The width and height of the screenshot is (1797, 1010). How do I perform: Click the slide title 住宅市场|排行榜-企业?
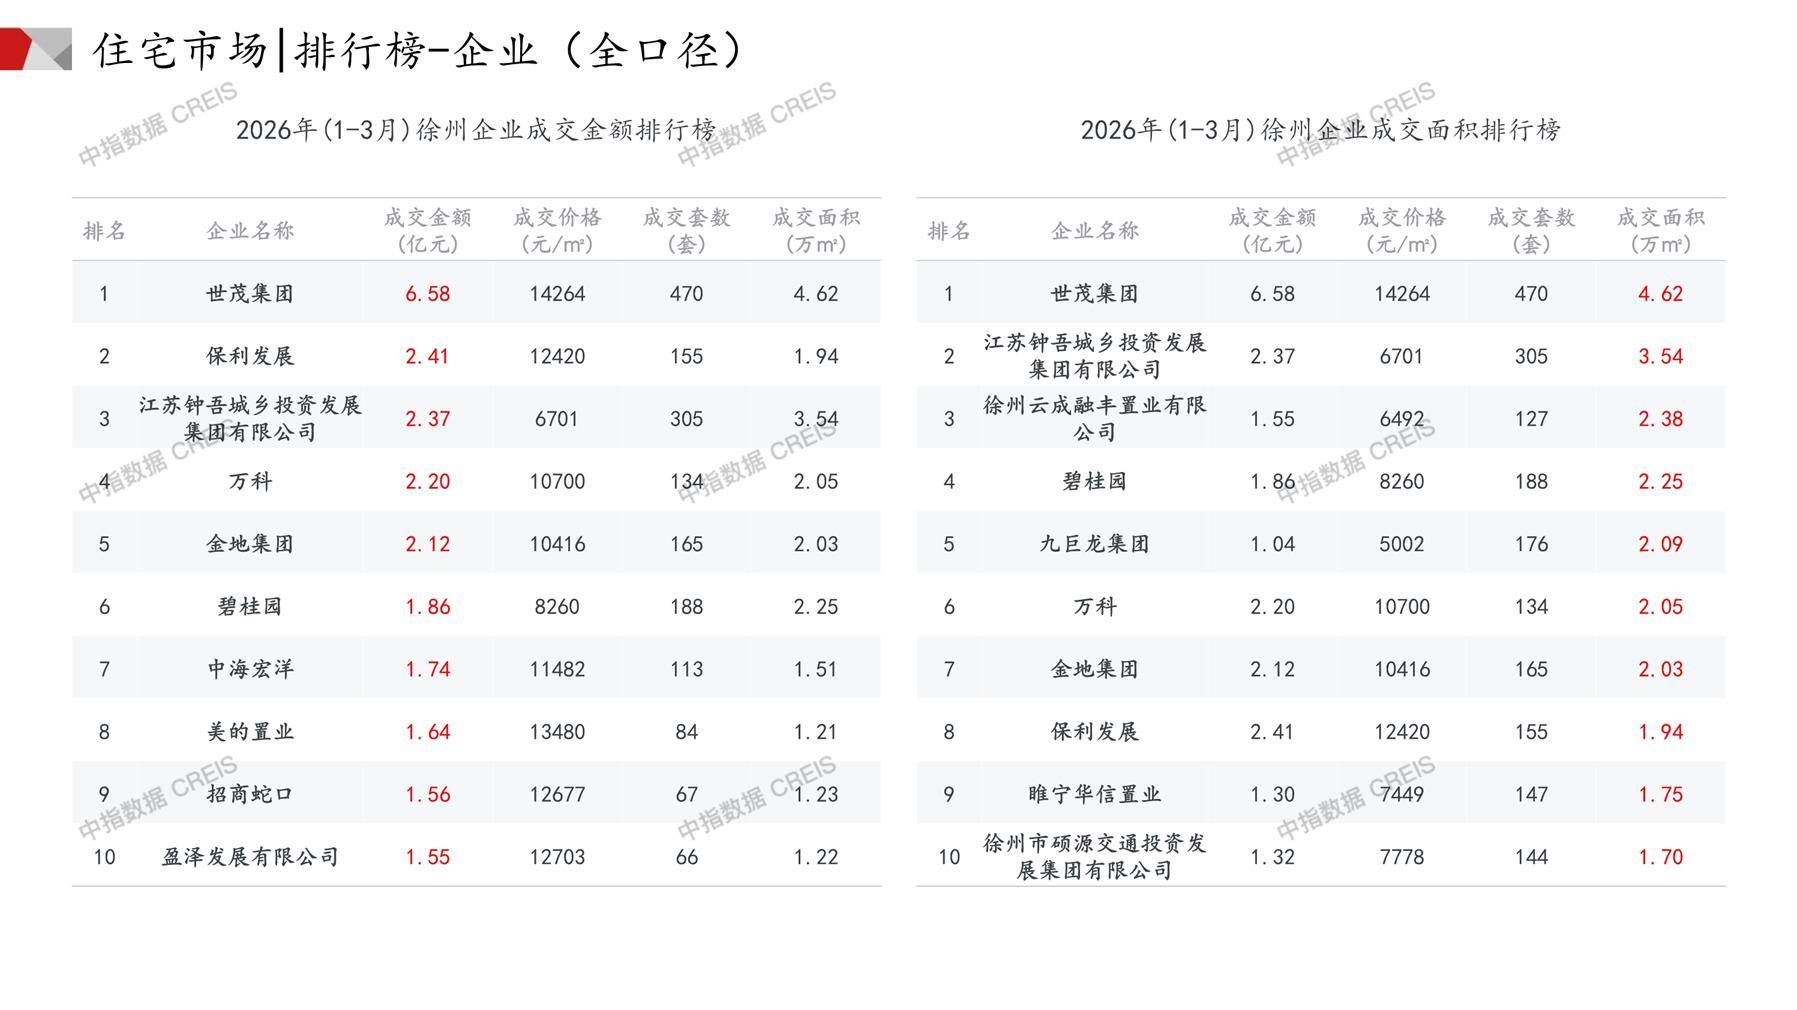coord(418,50)
